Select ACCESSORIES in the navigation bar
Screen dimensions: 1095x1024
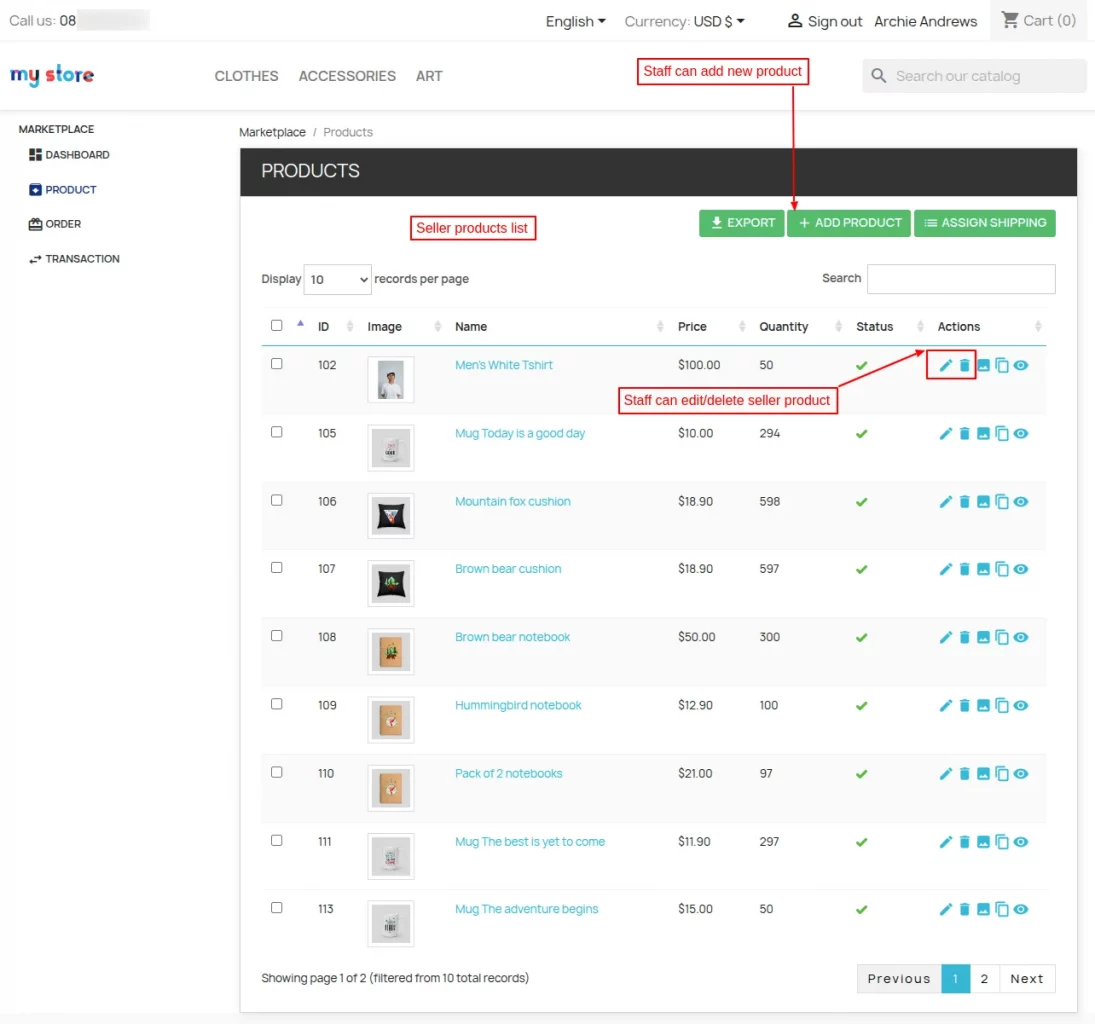coord(347,76)
